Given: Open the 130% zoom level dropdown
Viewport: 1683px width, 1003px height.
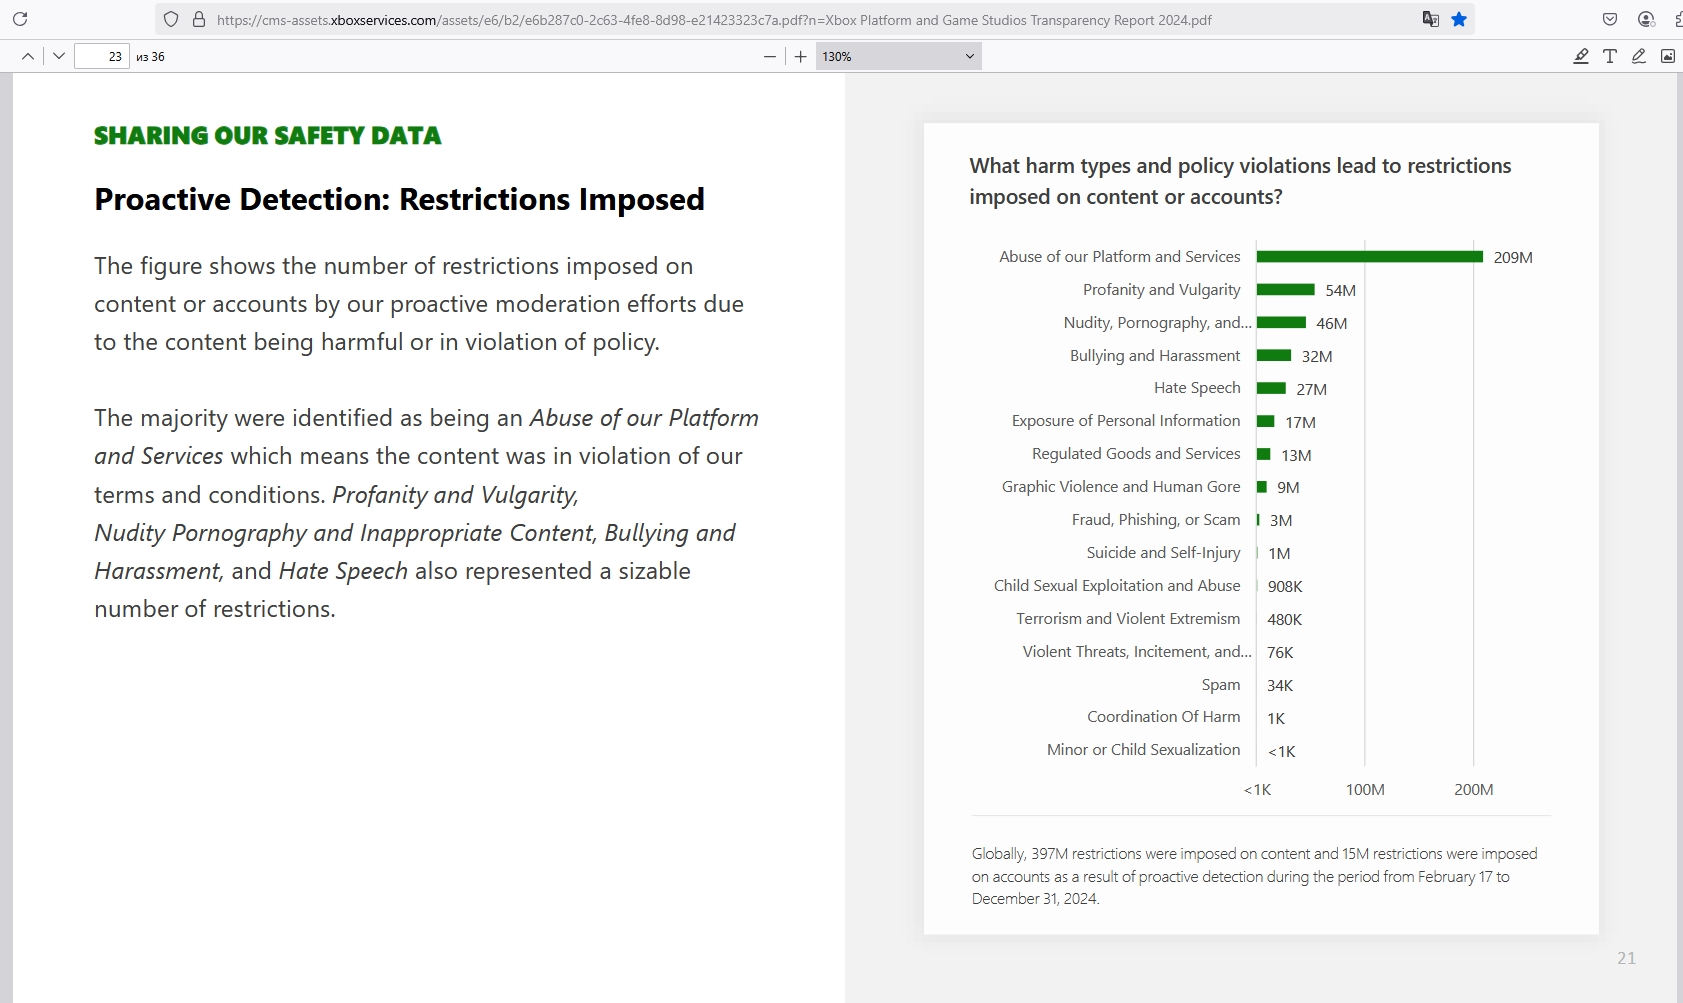Looking at the screenshot, I should coord(898,56).
